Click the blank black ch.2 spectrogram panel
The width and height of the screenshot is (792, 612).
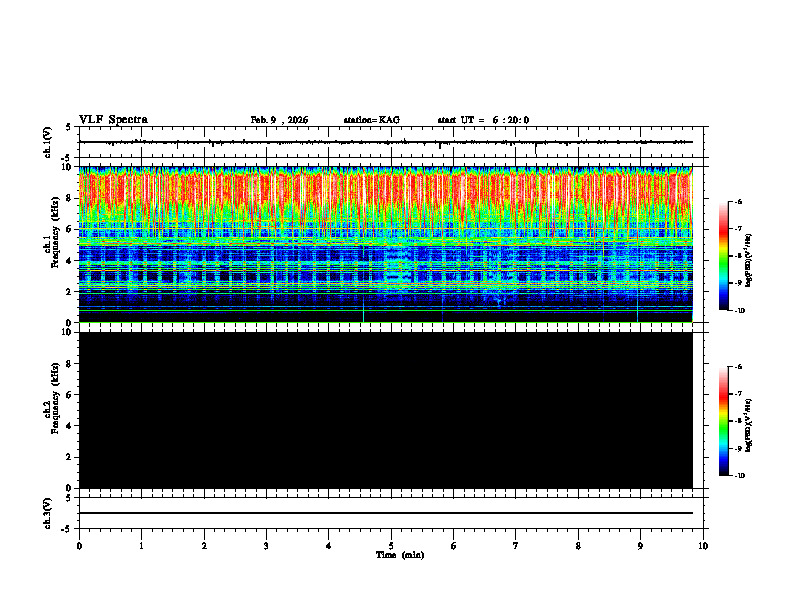point(385,410)
